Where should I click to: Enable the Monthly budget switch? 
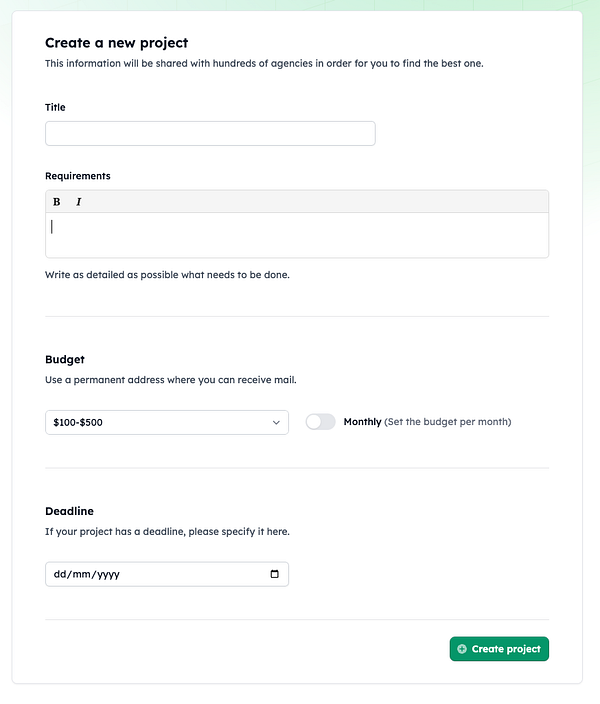[x=320, y=422]
